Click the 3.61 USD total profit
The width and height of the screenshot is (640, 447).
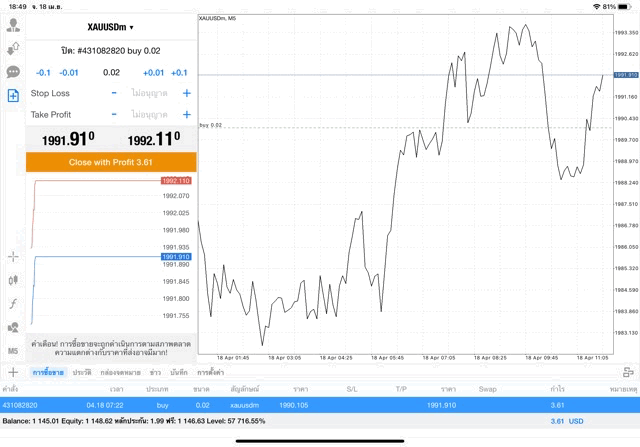(x=567, y=421)
